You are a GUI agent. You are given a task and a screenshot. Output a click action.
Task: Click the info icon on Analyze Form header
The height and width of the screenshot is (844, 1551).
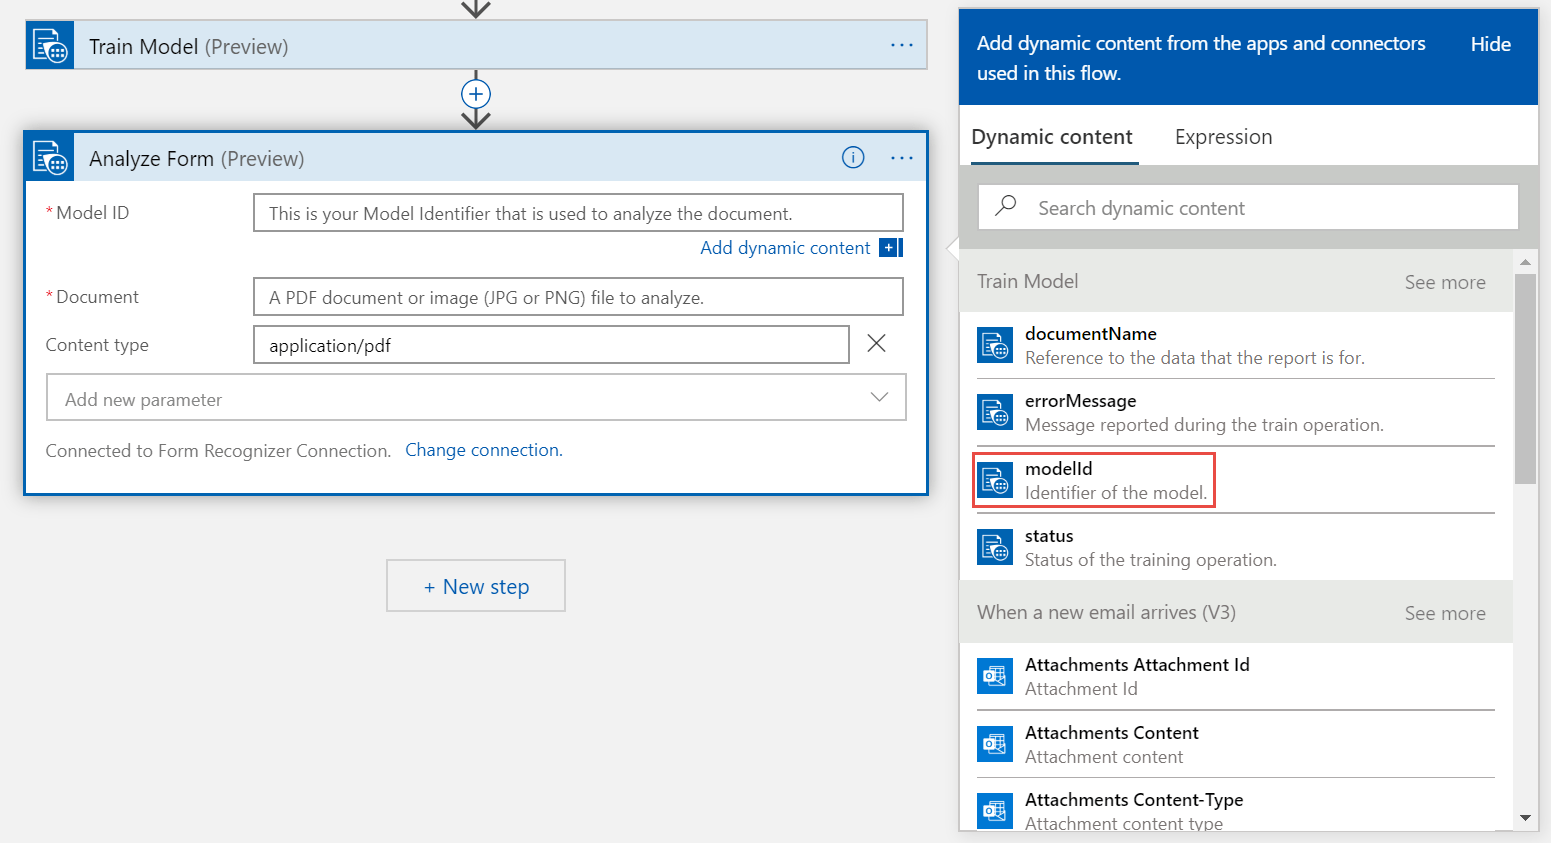(852, 157)
